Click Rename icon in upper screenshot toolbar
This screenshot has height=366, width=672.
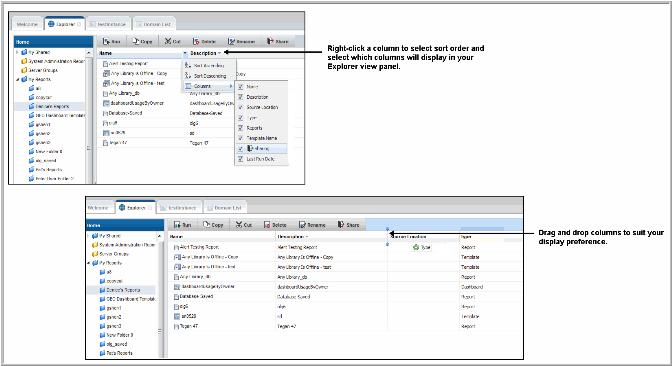click(x=231, y=41)
